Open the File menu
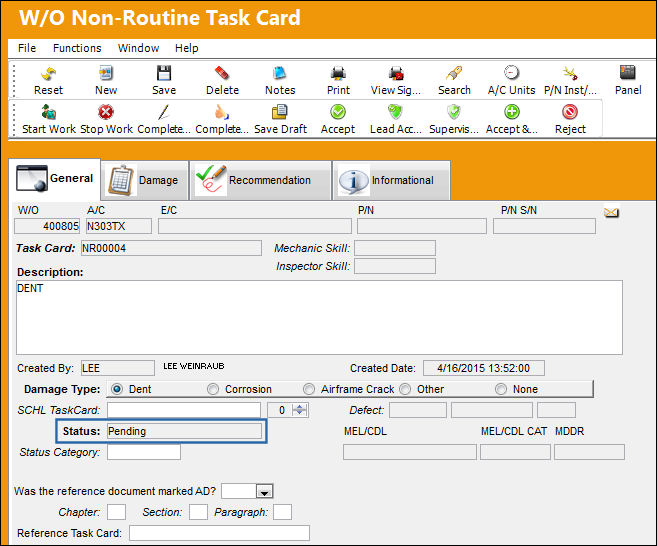 click(27, 48)
